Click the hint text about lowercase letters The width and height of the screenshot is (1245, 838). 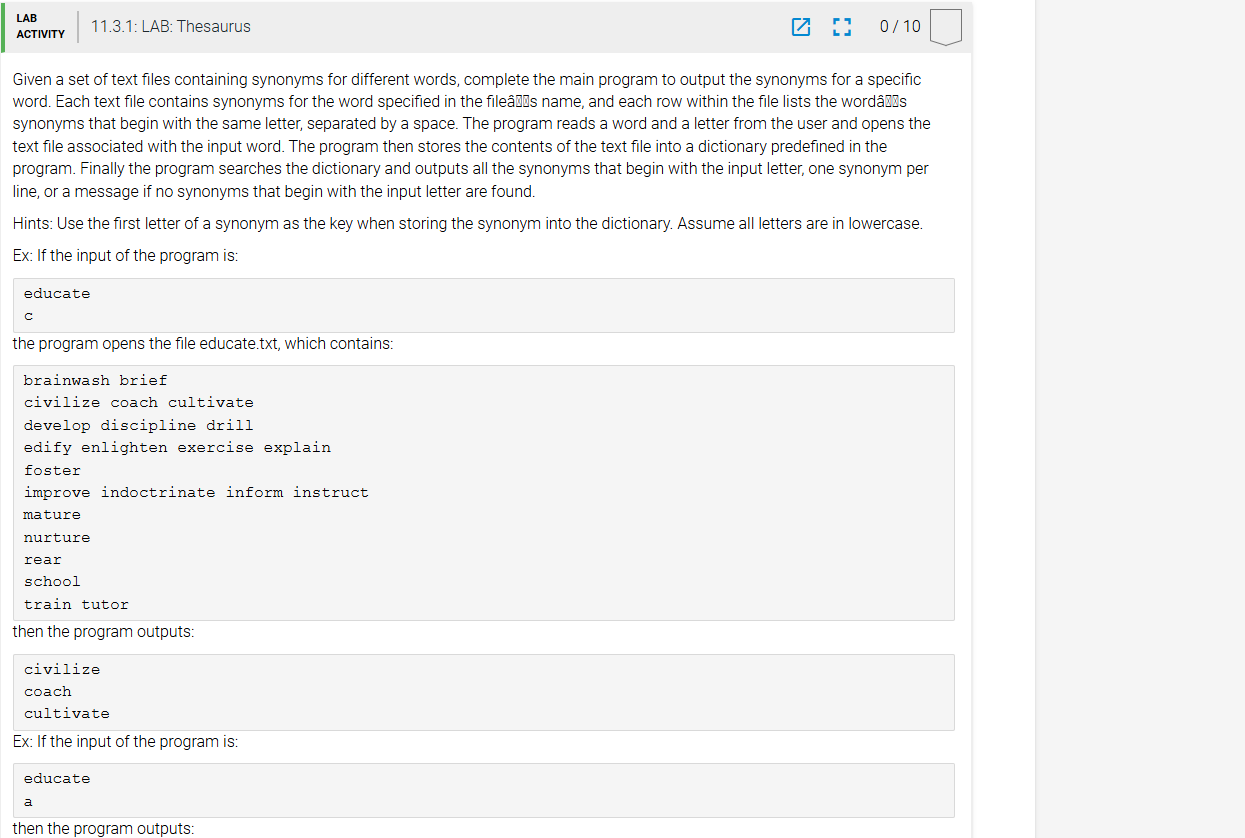[466, 223]
